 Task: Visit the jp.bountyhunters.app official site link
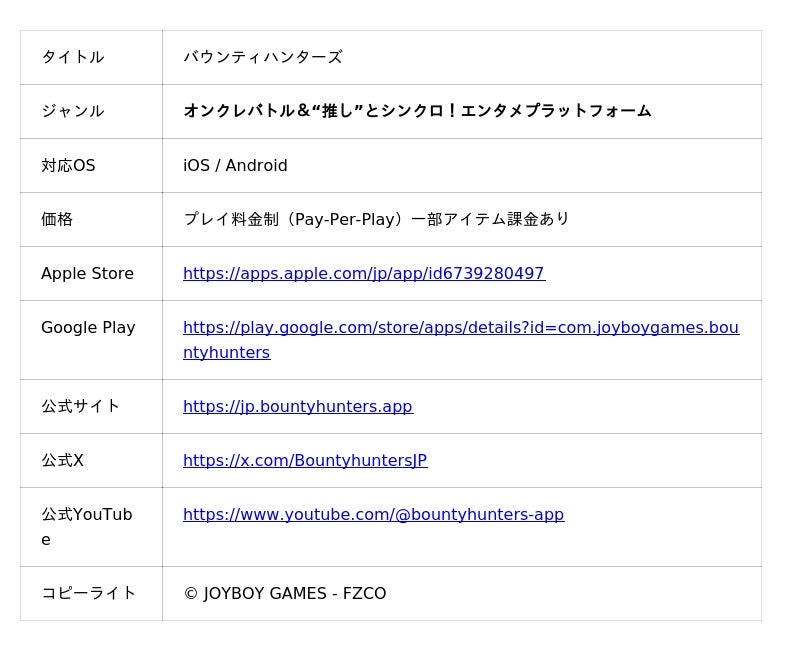(297, 406)
